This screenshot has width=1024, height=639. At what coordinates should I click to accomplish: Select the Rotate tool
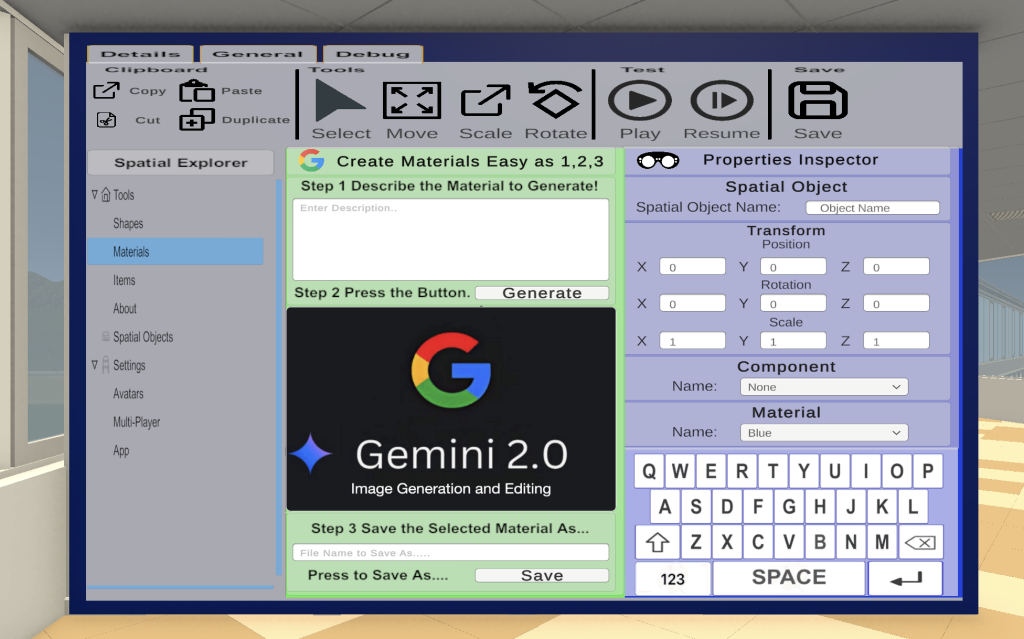(555, 99)
